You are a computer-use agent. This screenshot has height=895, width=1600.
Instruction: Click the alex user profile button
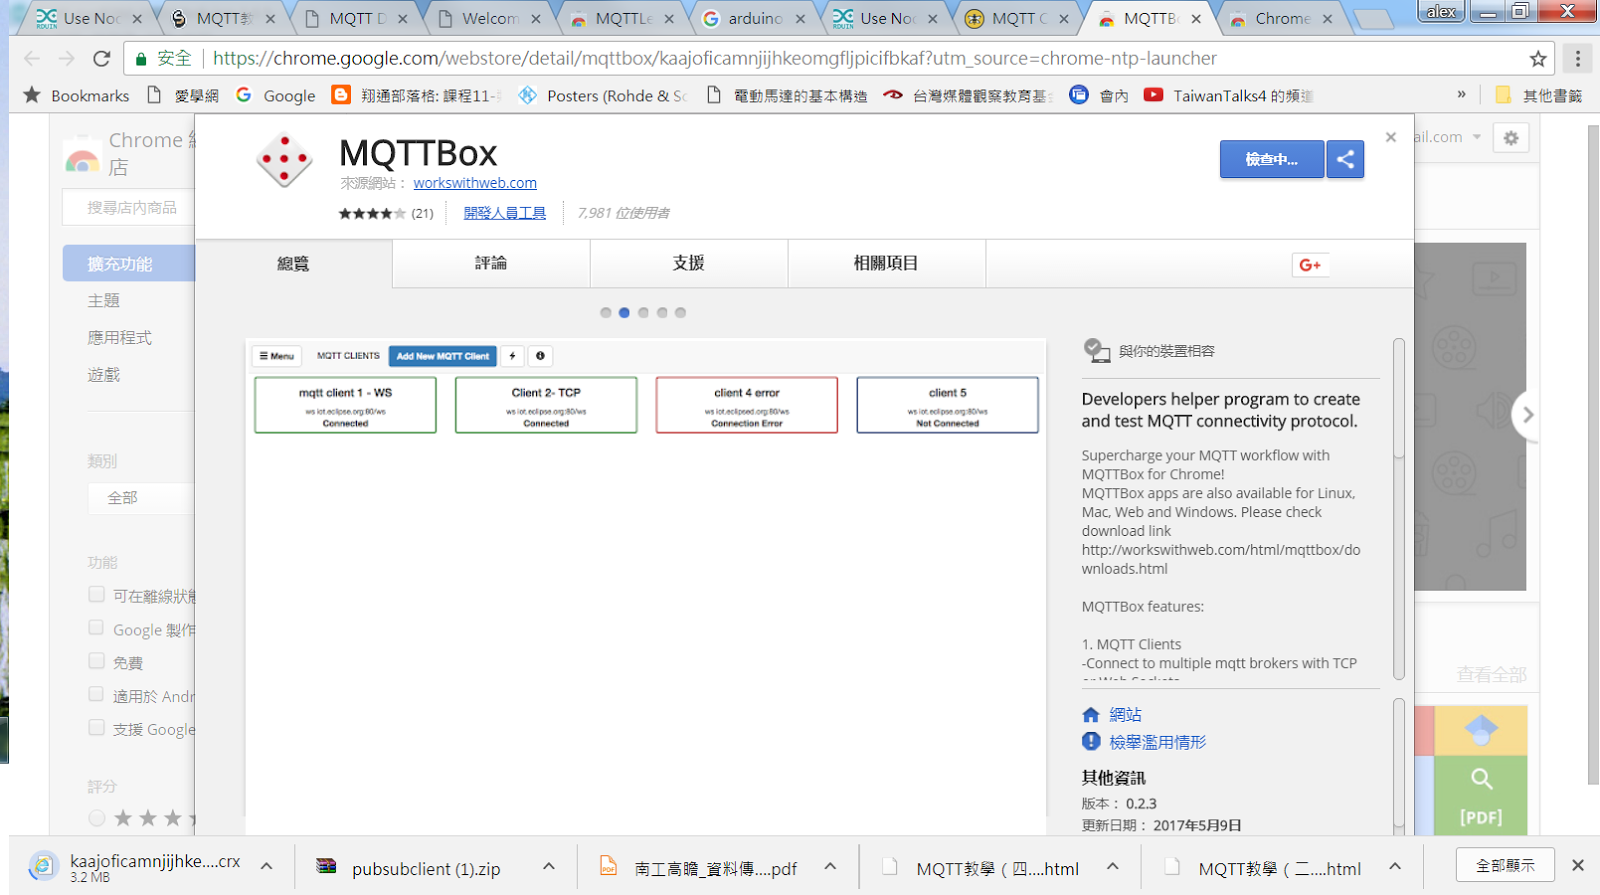[x=1441, y=11]
